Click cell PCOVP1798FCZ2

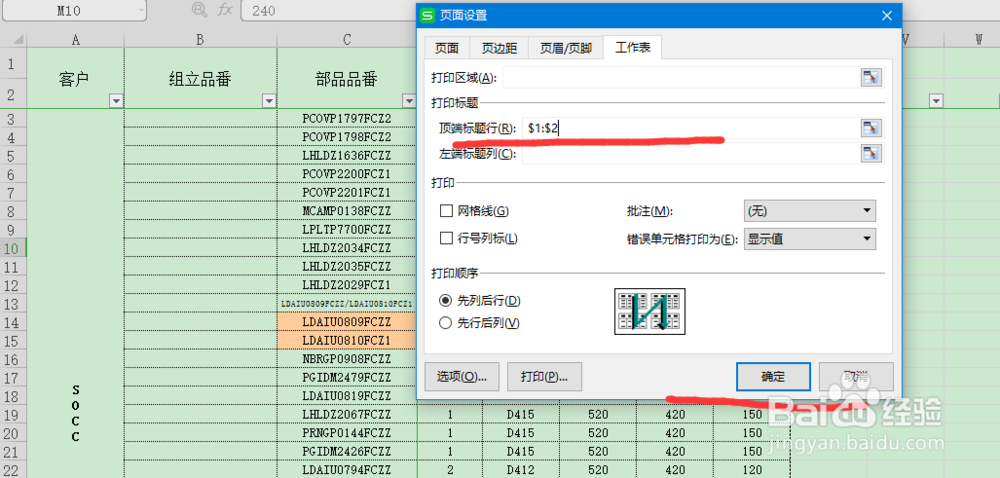(x=347, y=137)
